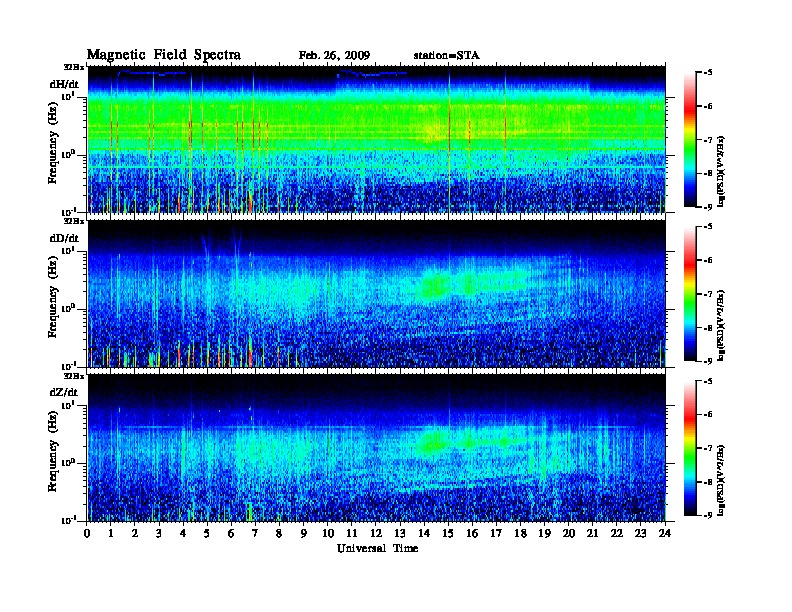Click the hour 5 tick label
The image size is (792, 612).
coord(207,533)
